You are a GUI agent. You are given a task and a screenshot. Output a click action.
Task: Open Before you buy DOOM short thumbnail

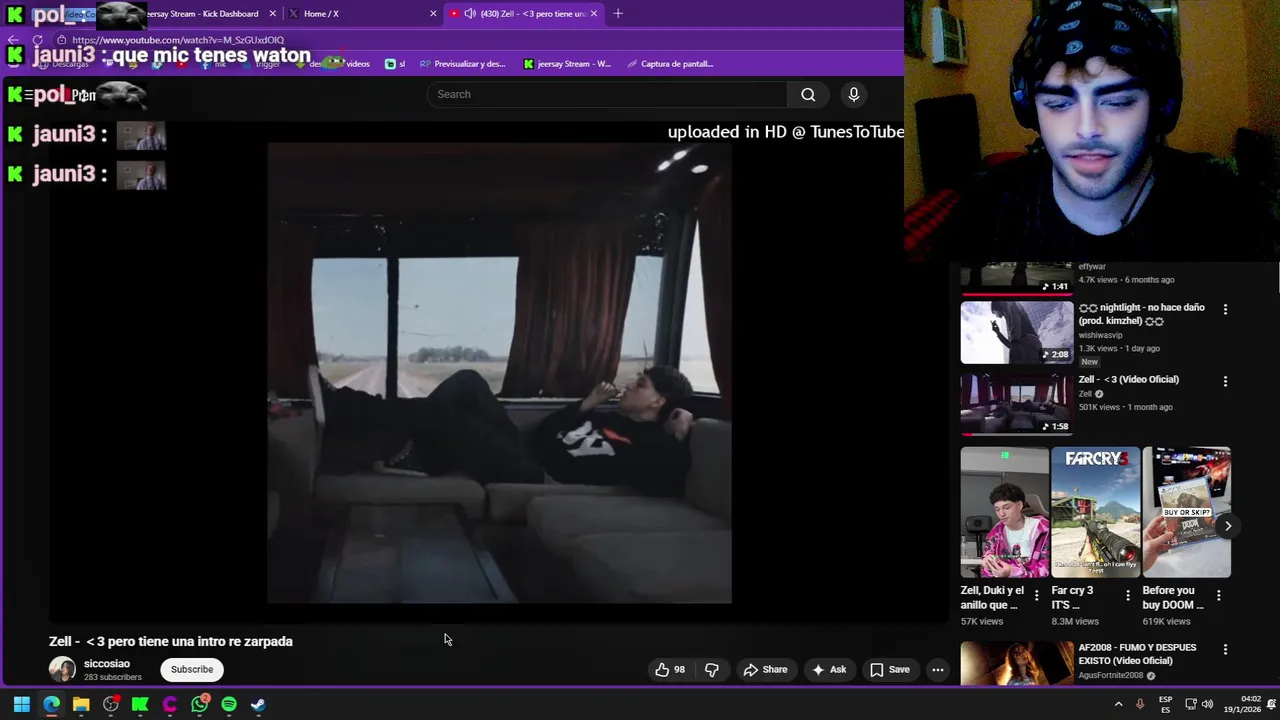coord(1186,512)
